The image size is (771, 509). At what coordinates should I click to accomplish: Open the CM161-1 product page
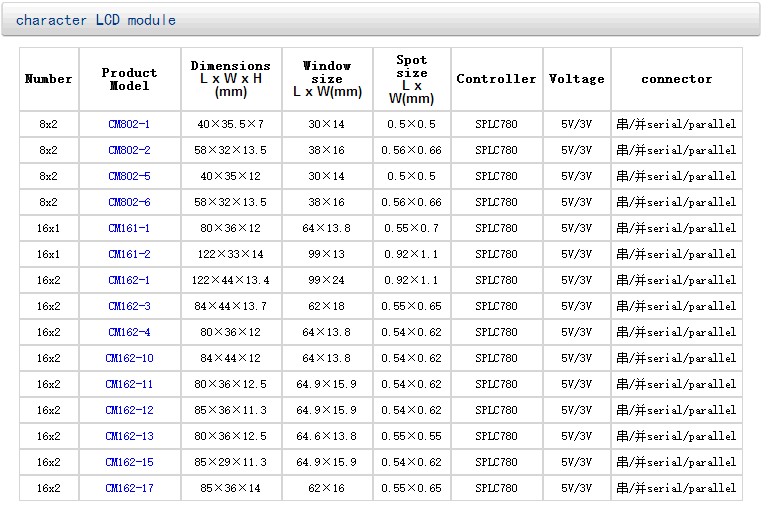pos(129,228)
